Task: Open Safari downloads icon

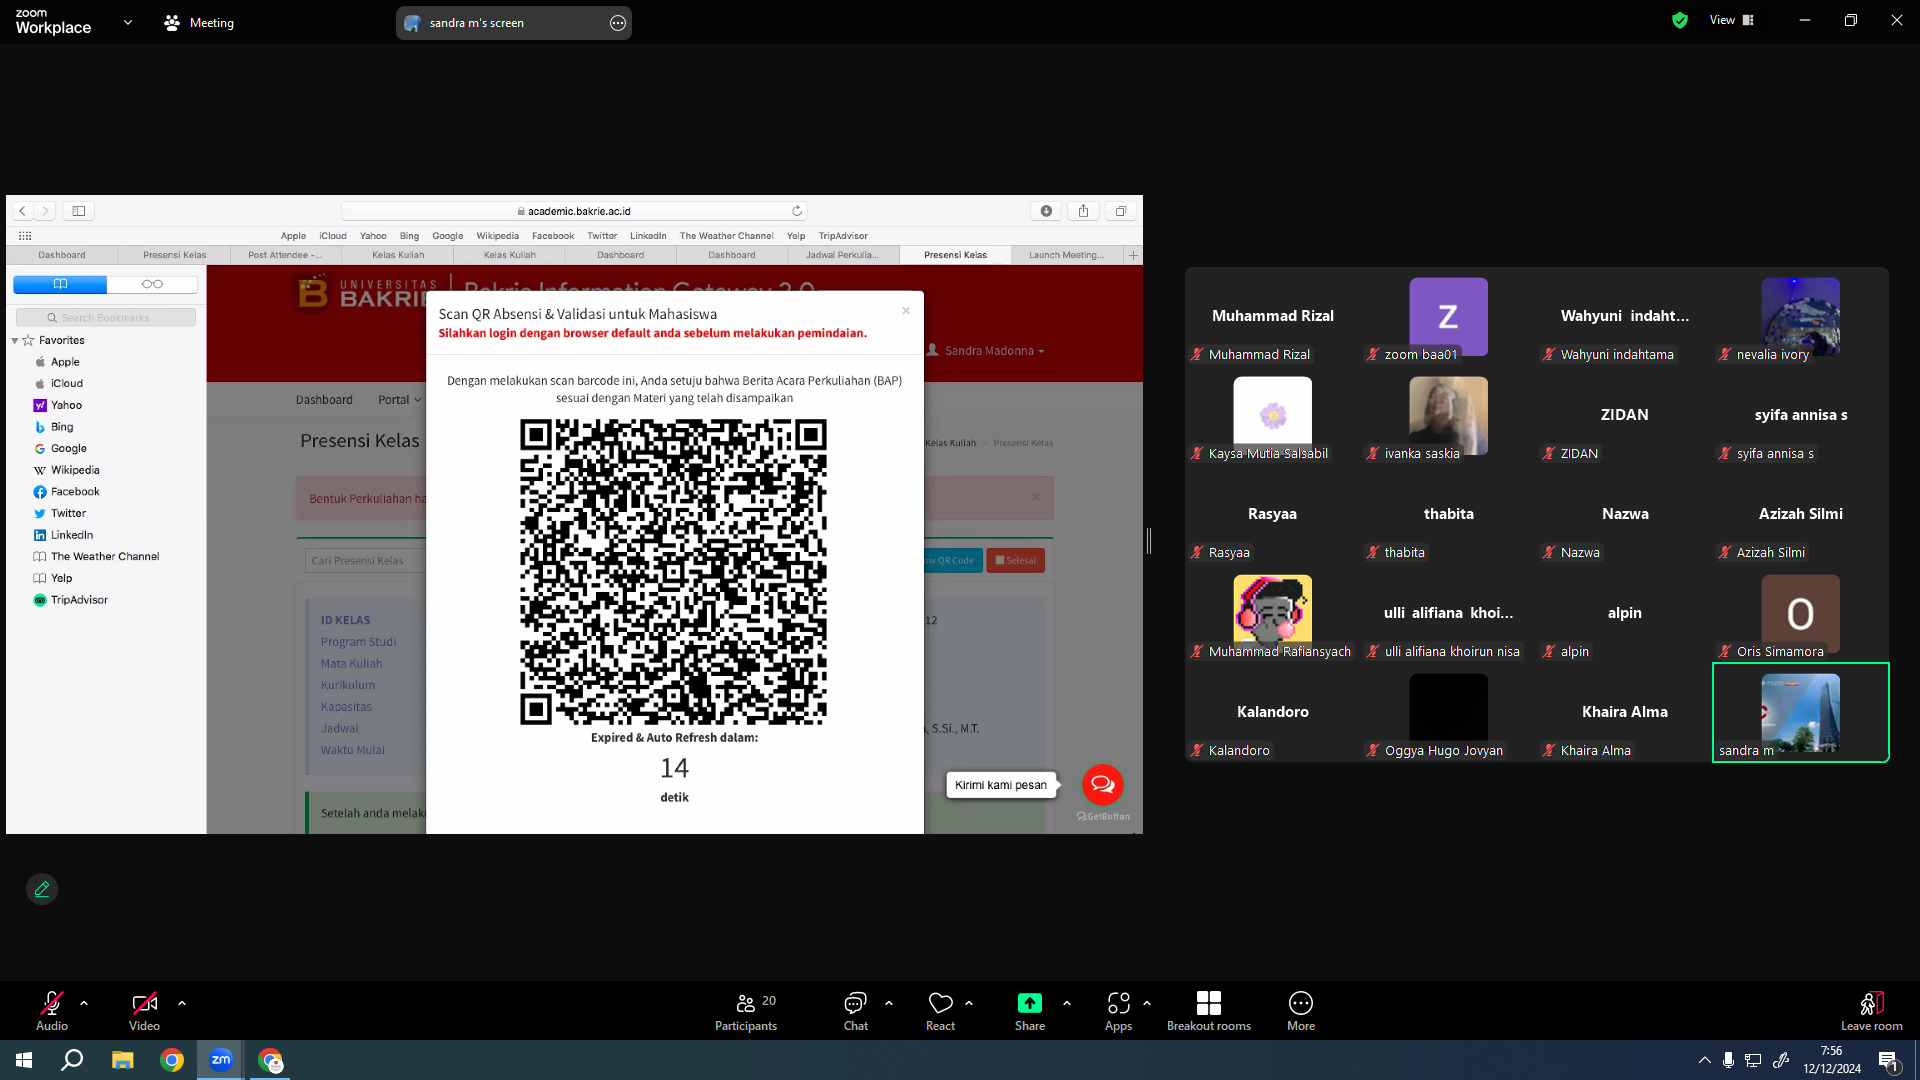Action: [x=1046, y=211]
